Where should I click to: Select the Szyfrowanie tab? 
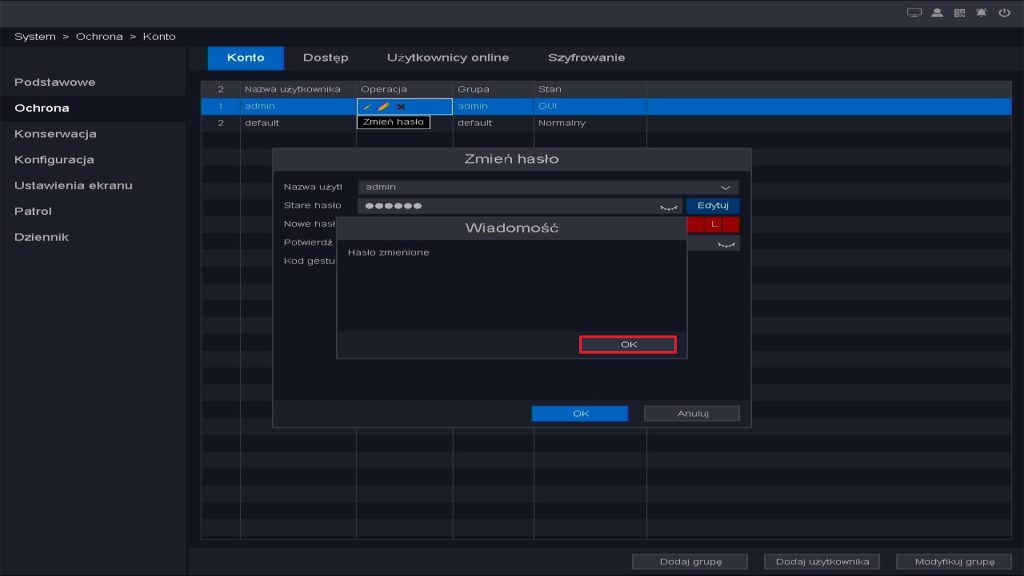pos(586,58)
